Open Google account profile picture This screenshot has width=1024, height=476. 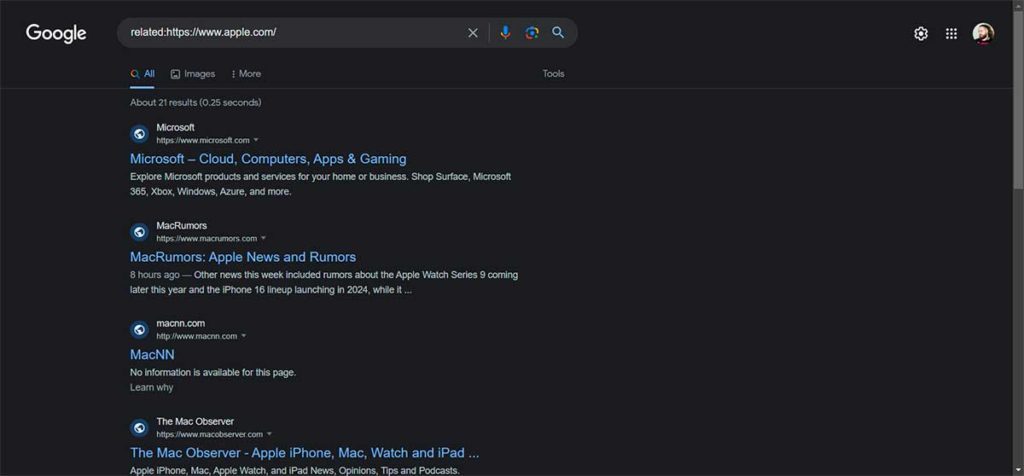(x=983, y=34)
